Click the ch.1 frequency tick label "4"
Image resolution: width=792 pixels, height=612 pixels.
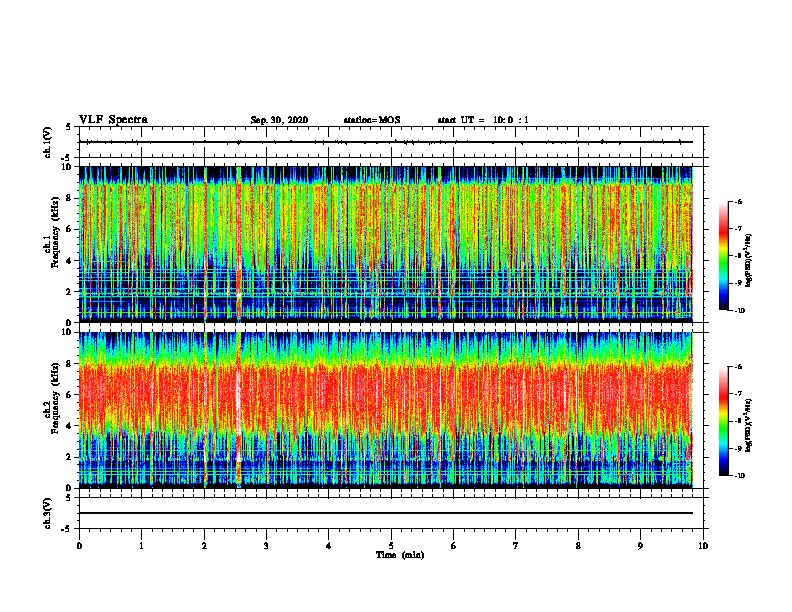70,261
